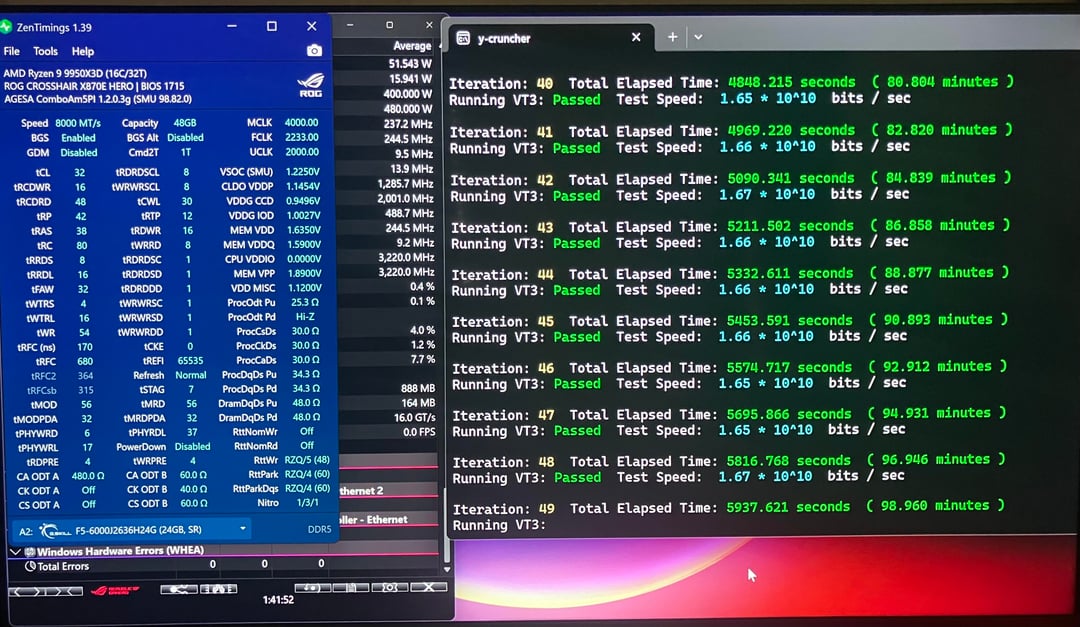1080x627 pixels.
Task: Click the Nitro value 1/3/1
Action: tap(307, 503)
